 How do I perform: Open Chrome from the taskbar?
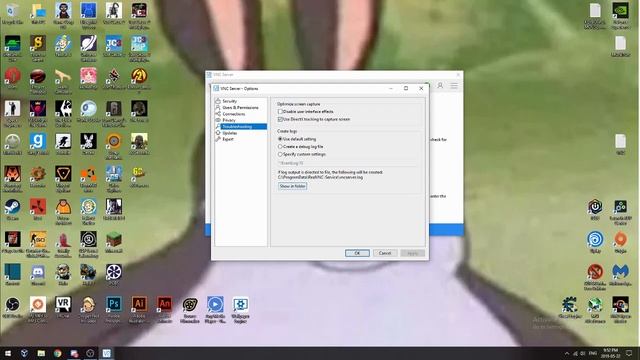(x=58, y=353)
